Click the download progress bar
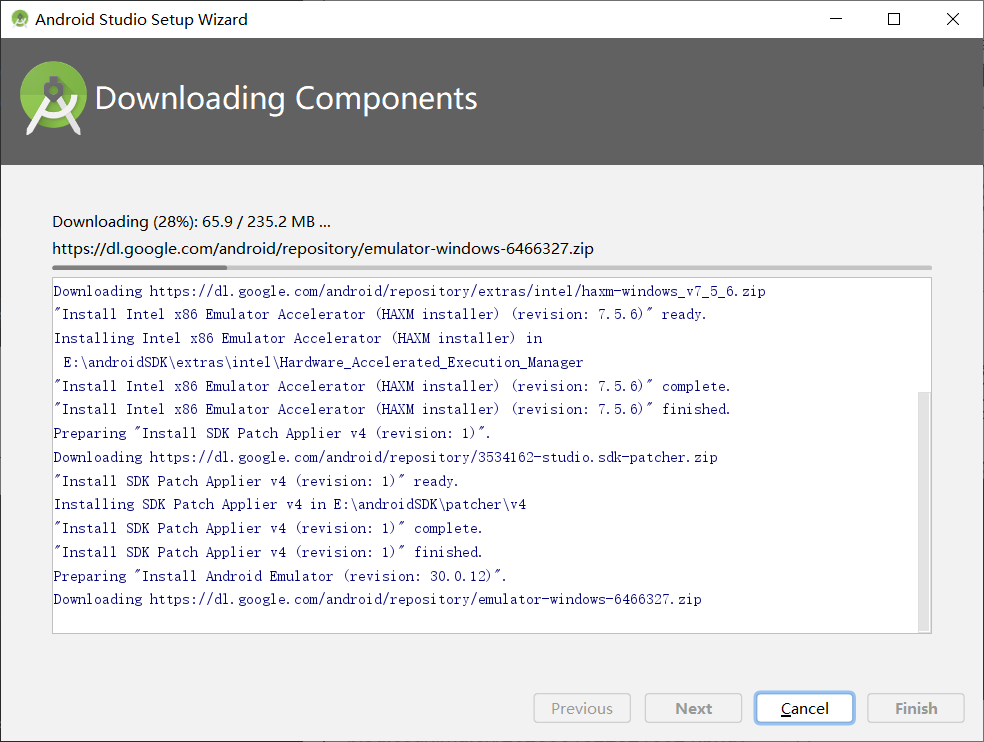The image size is (984, 742). 490,267
